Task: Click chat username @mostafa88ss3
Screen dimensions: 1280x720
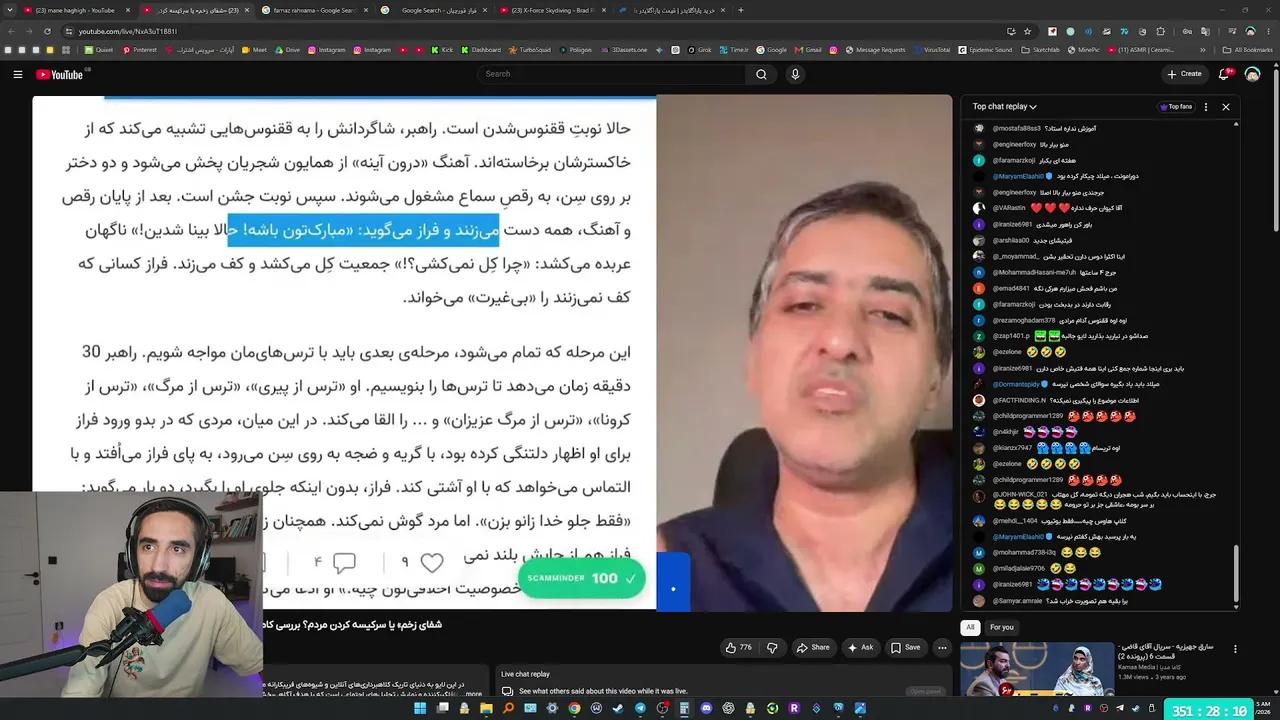Action: (1016, 128)
